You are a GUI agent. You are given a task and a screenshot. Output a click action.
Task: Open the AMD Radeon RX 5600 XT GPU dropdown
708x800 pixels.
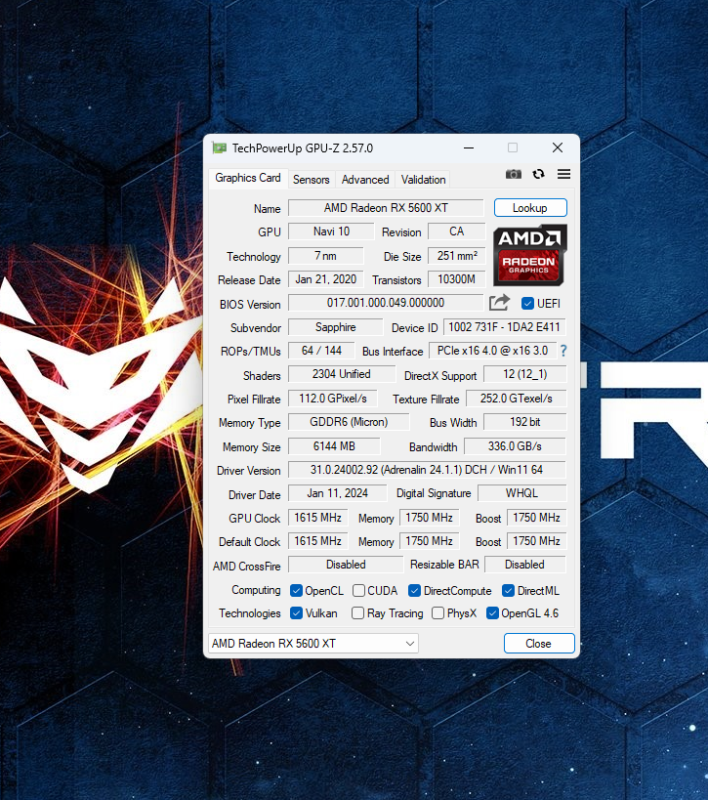(x=313, y=643)
